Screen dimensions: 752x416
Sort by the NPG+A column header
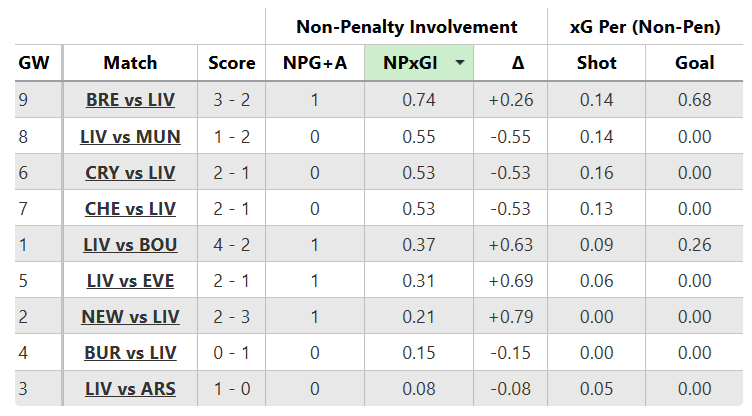coord(315,63)
